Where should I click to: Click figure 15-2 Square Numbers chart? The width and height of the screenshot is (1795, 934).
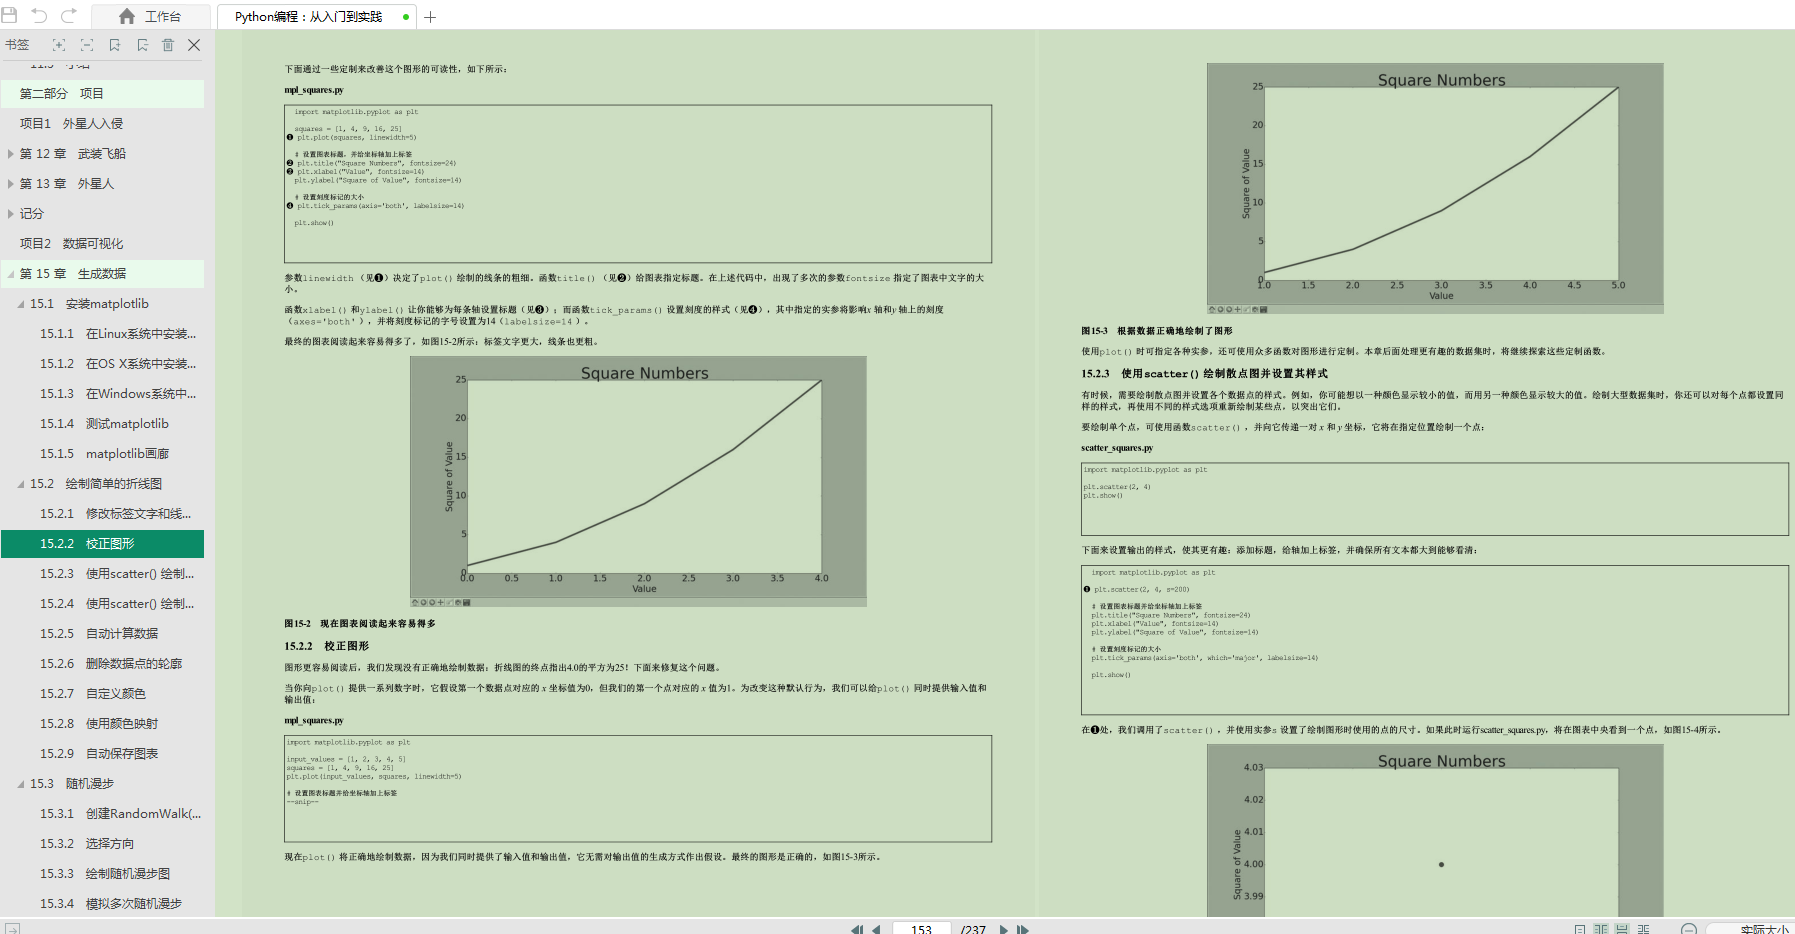pyautogui.click(x=638, y=481)
